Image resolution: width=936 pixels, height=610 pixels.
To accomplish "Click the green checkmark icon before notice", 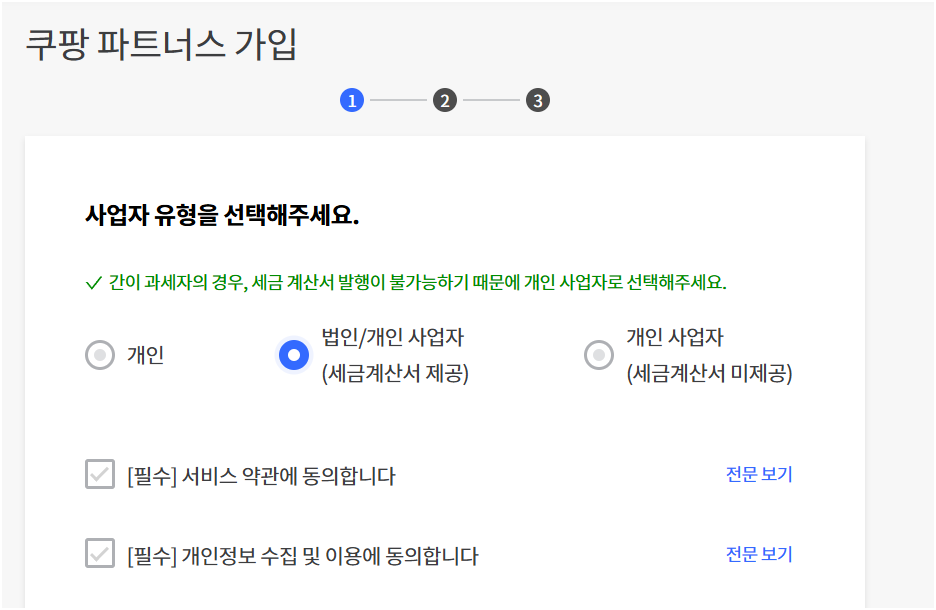I will click(94, 283).
